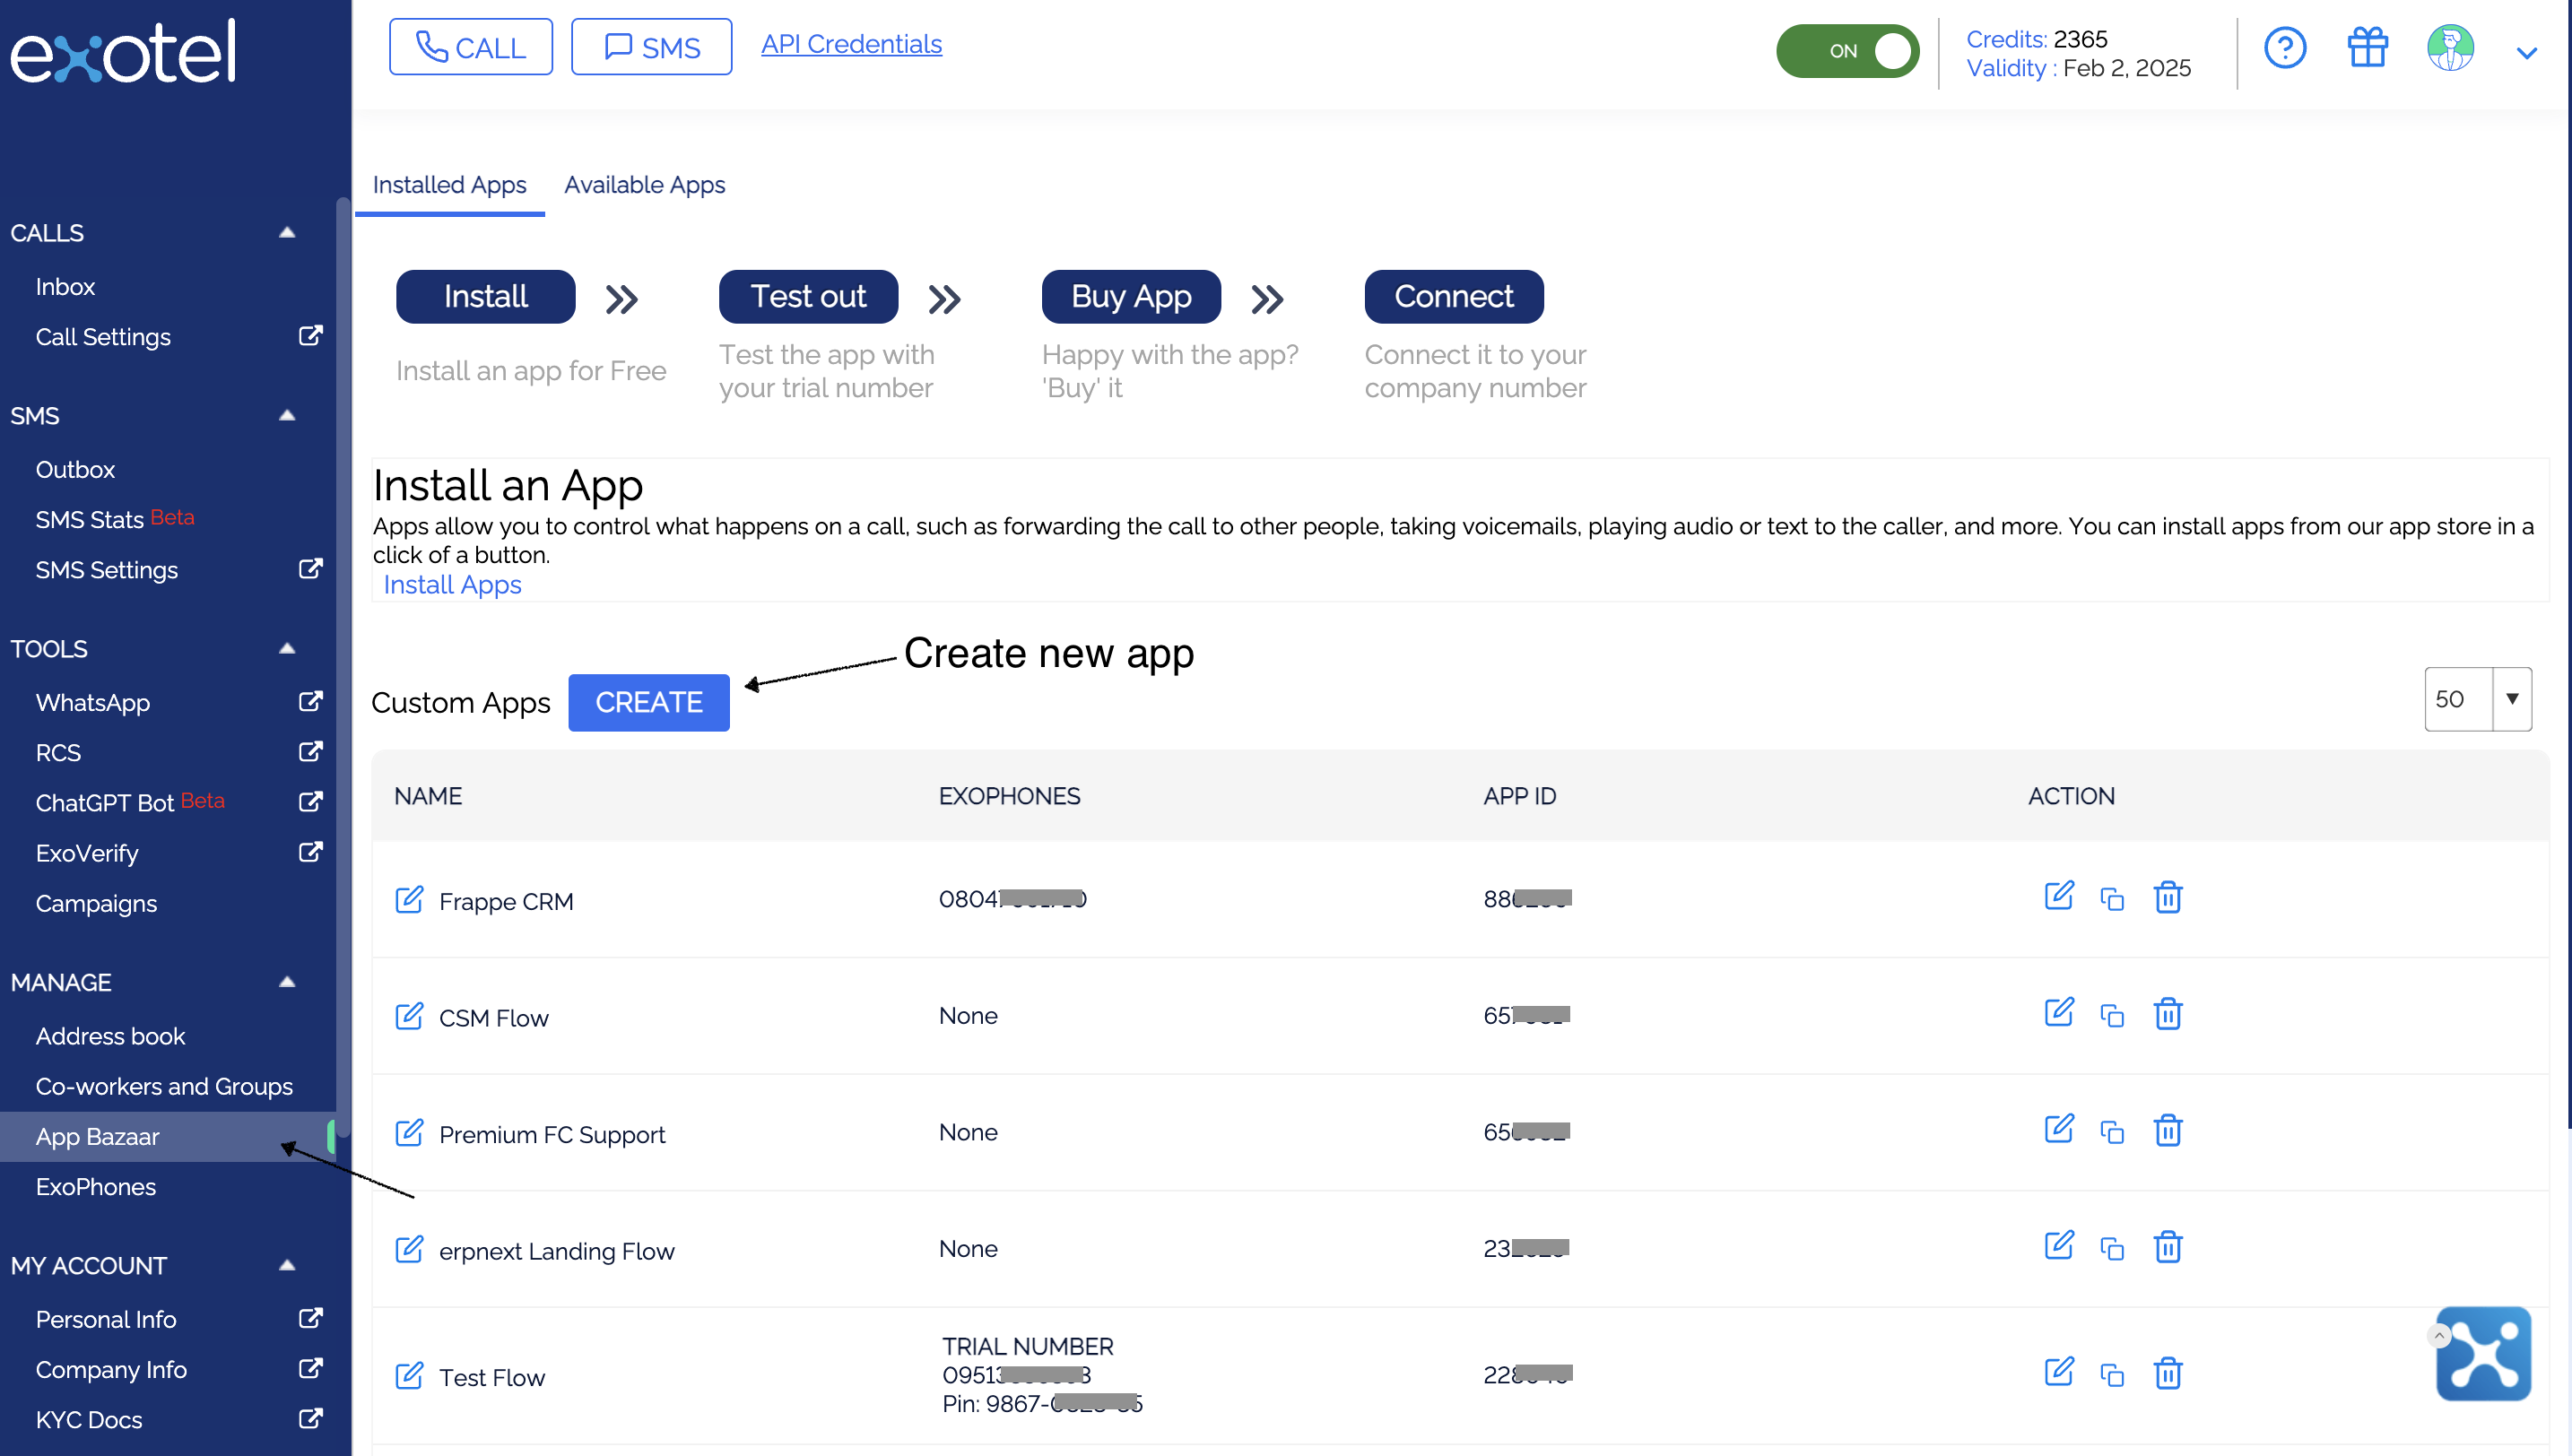
Task: Click the user profile avatar
Action: 2450,48
